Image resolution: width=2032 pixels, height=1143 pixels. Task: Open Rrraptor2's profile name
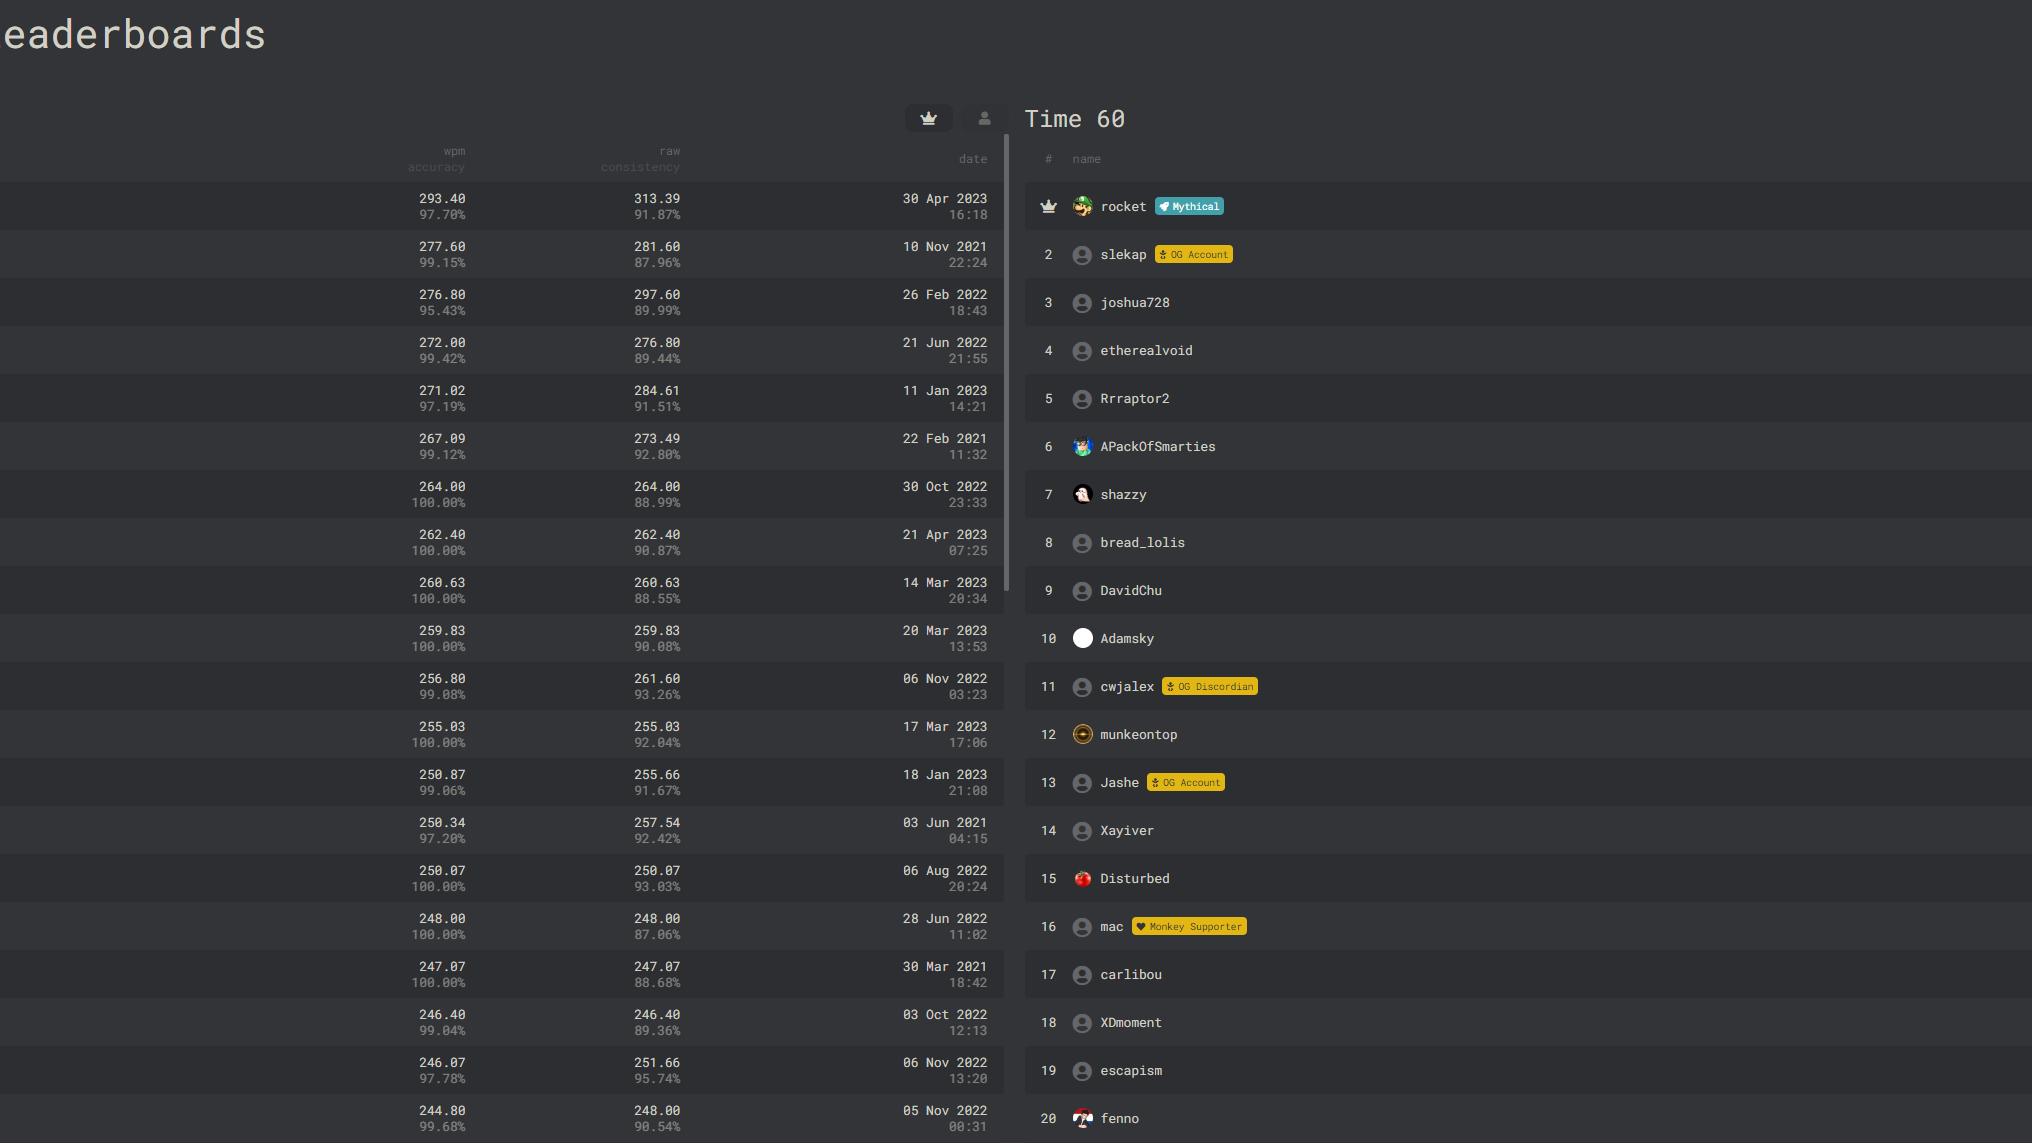[1134, 399]
